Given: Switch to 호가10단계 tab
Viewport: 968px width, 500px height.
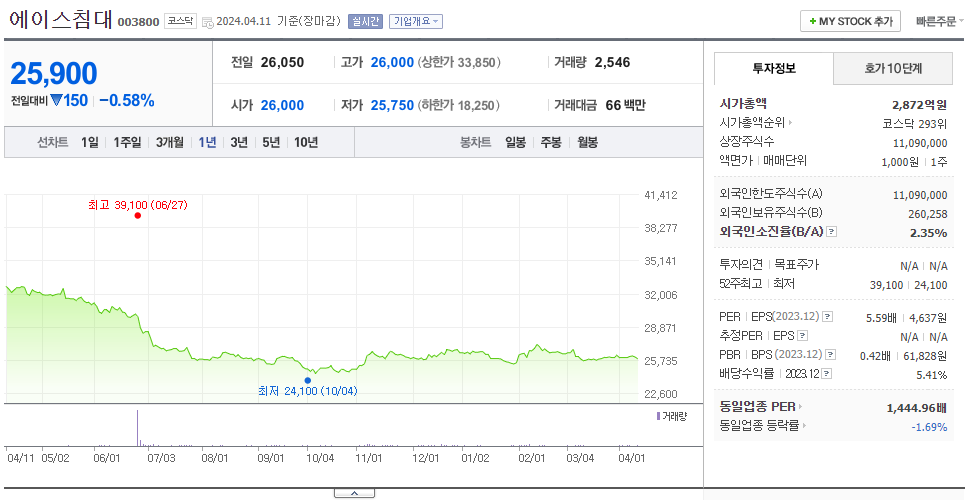Looking at the screenshot, I should tap(893, 69).
